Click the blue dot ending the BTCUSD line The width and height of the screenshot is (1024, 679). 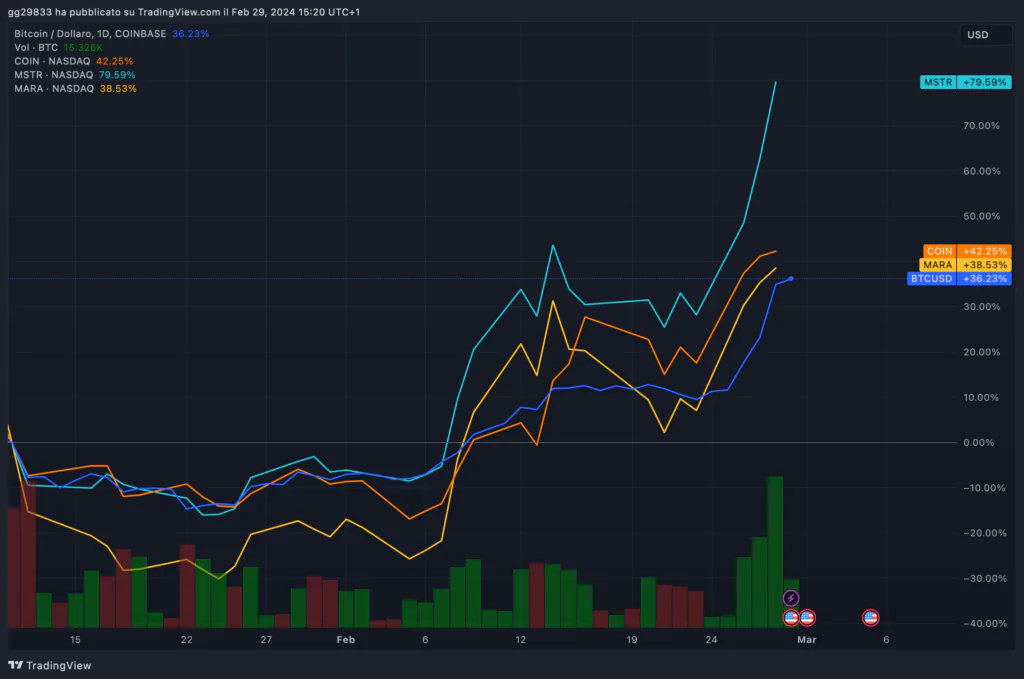click(791, 278)
